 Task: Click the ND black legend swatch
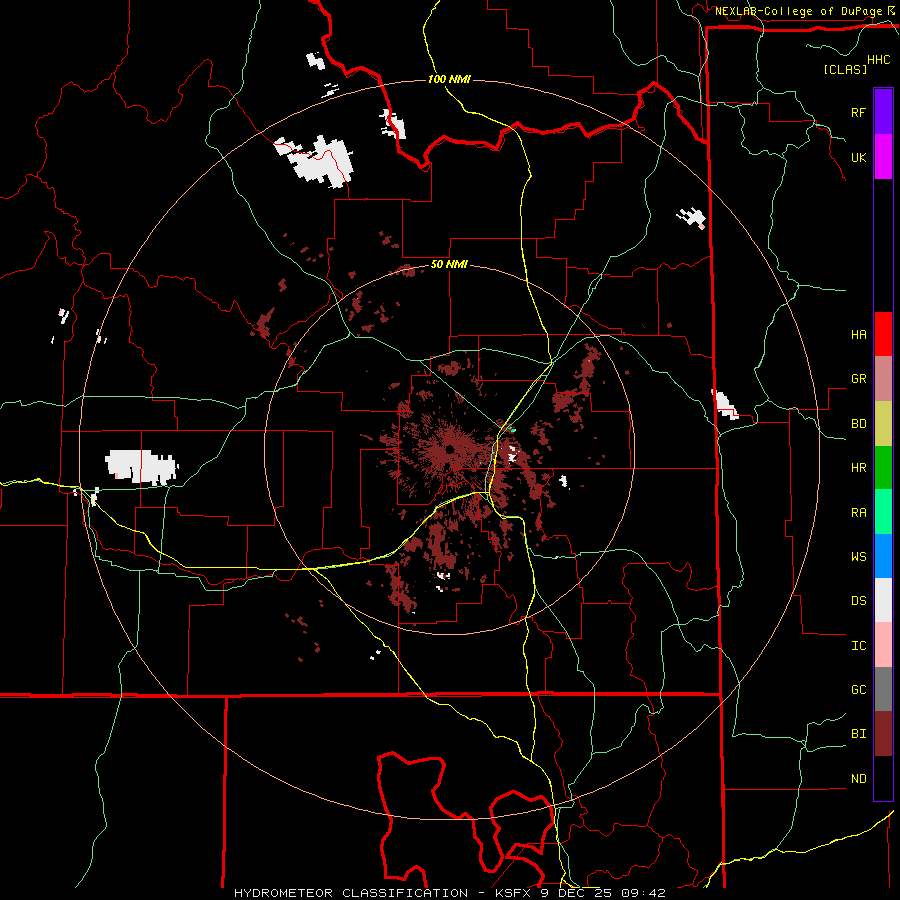click(883, 778)
